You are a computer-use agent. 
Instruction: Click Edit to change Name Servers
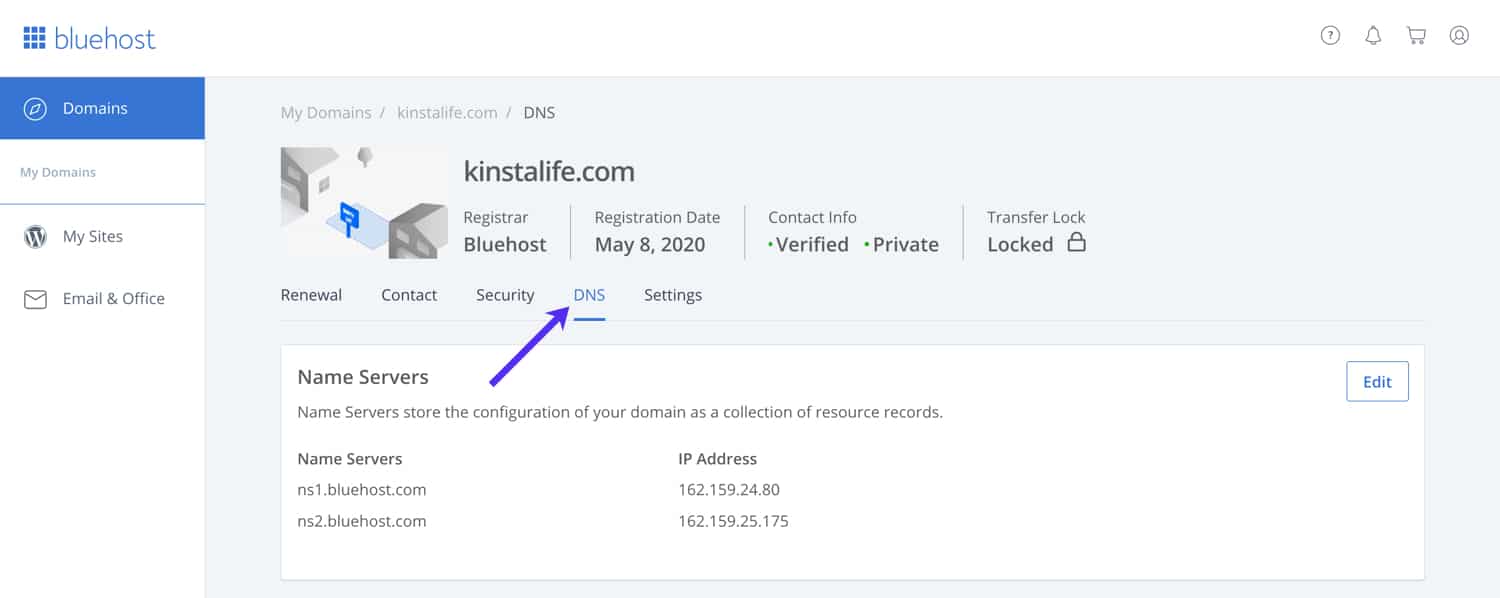[1377, 381]
